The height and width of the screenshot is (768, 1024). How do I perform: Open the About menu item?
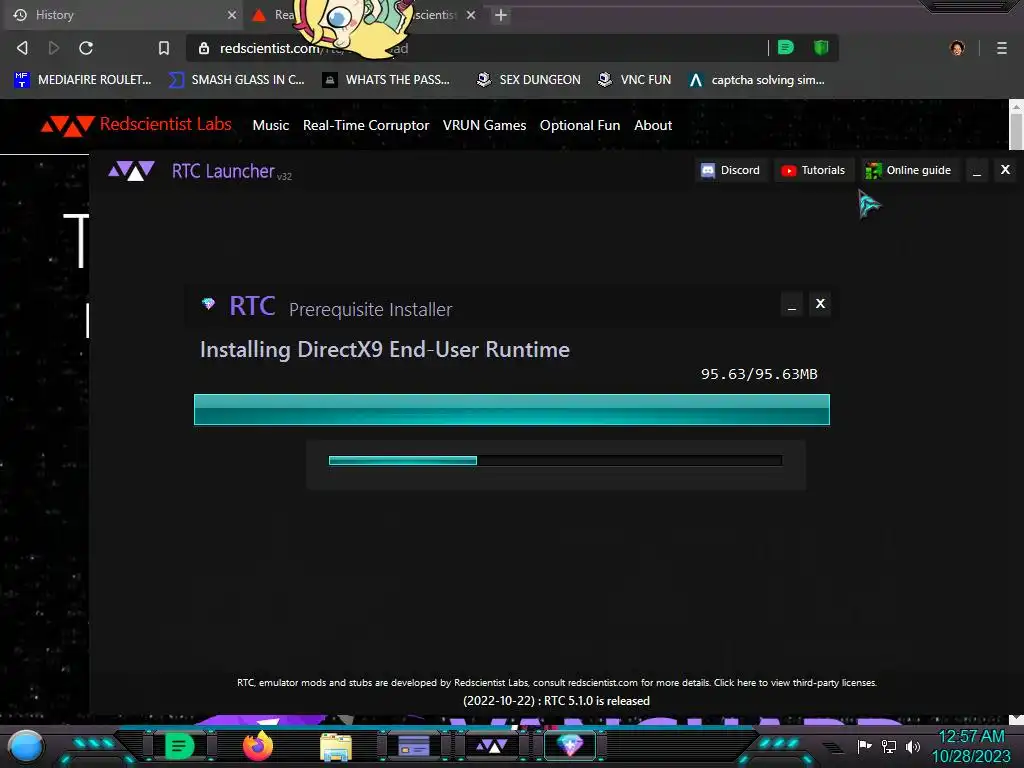(652, 125)
